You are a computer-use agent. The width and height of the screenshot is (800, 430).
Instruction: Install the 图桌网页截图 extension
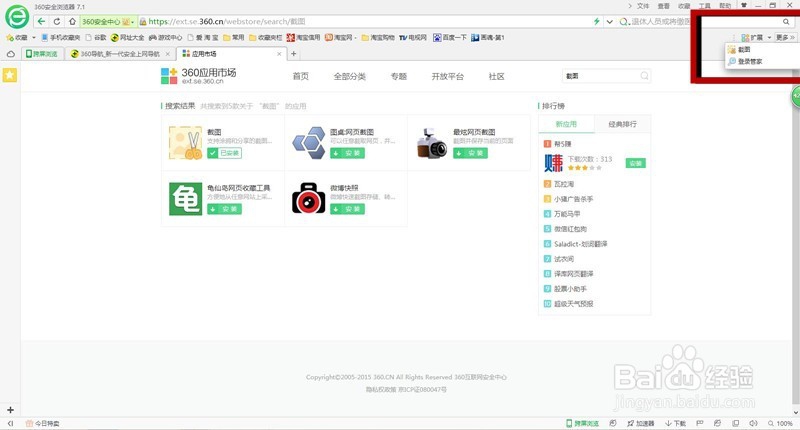point(347,153)
